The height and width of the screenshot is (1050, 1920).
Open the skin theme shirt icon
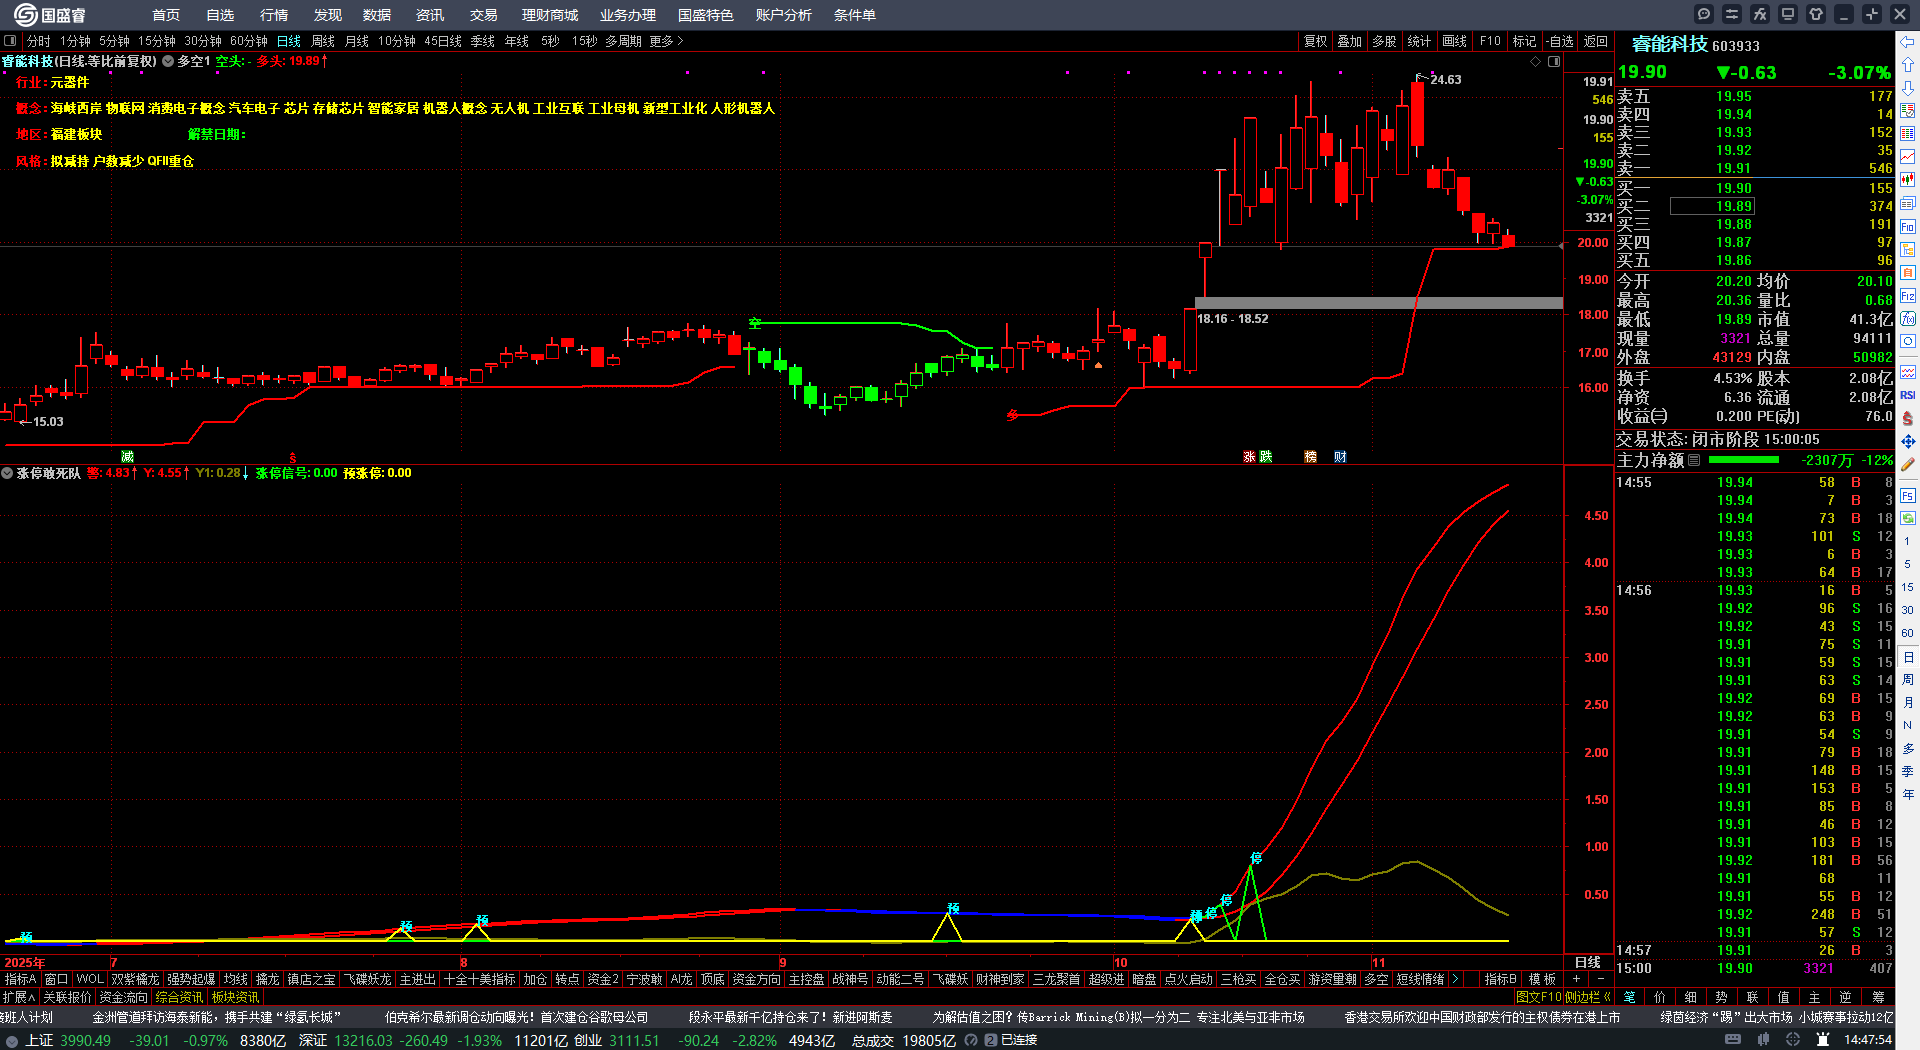coord(1816,14)
